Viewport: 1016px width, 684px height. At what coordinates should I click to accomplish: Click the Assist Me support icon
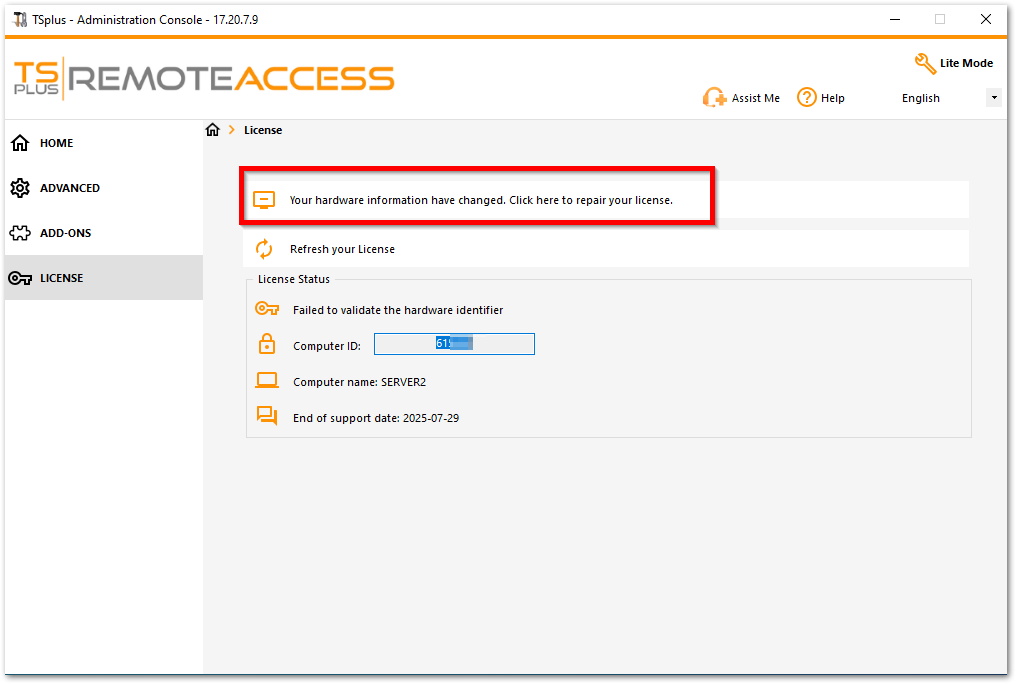tap(715, 97)
